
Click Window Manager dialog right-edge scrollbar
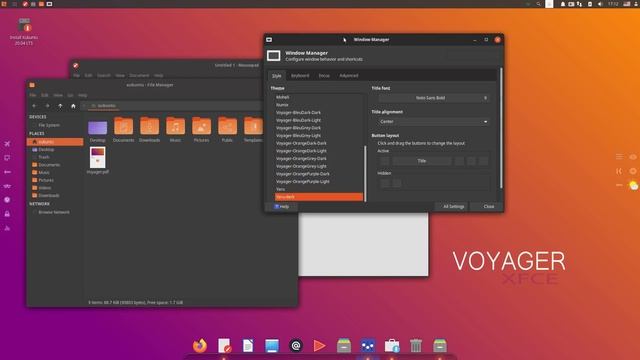pos(501,129)
